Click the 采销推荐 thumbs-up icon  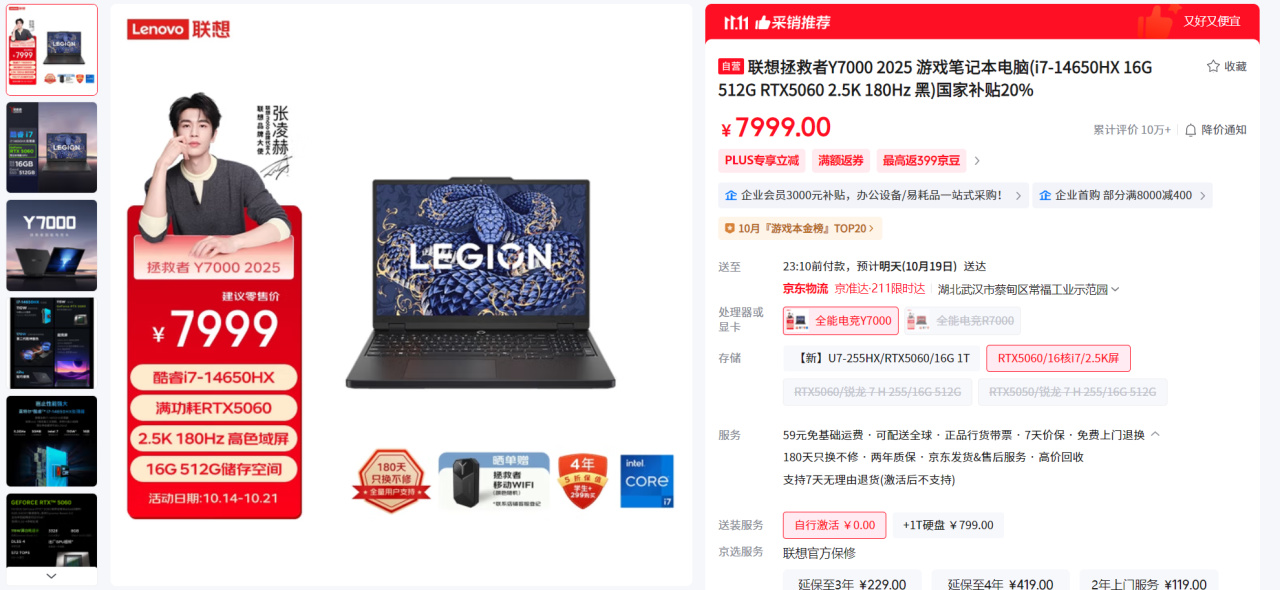click(x=763, y=23)
